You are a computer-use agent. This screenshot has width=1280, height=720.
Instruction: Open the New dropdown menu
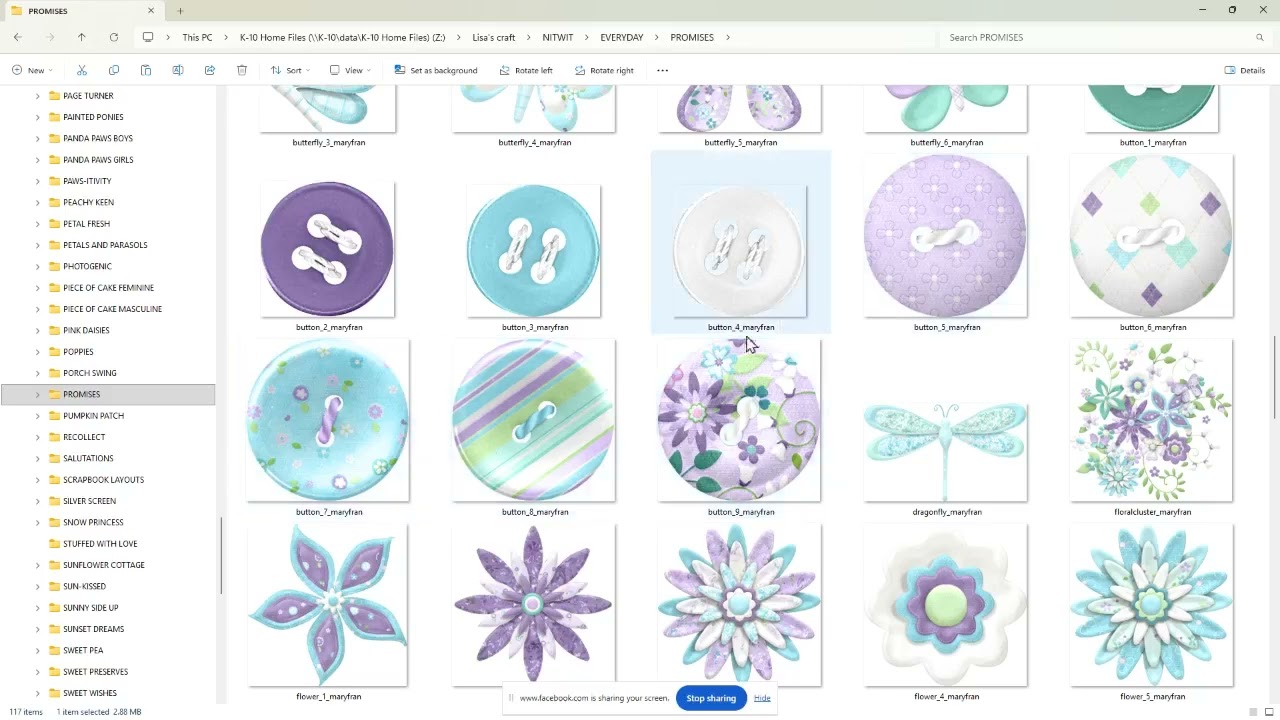[32, 70]
